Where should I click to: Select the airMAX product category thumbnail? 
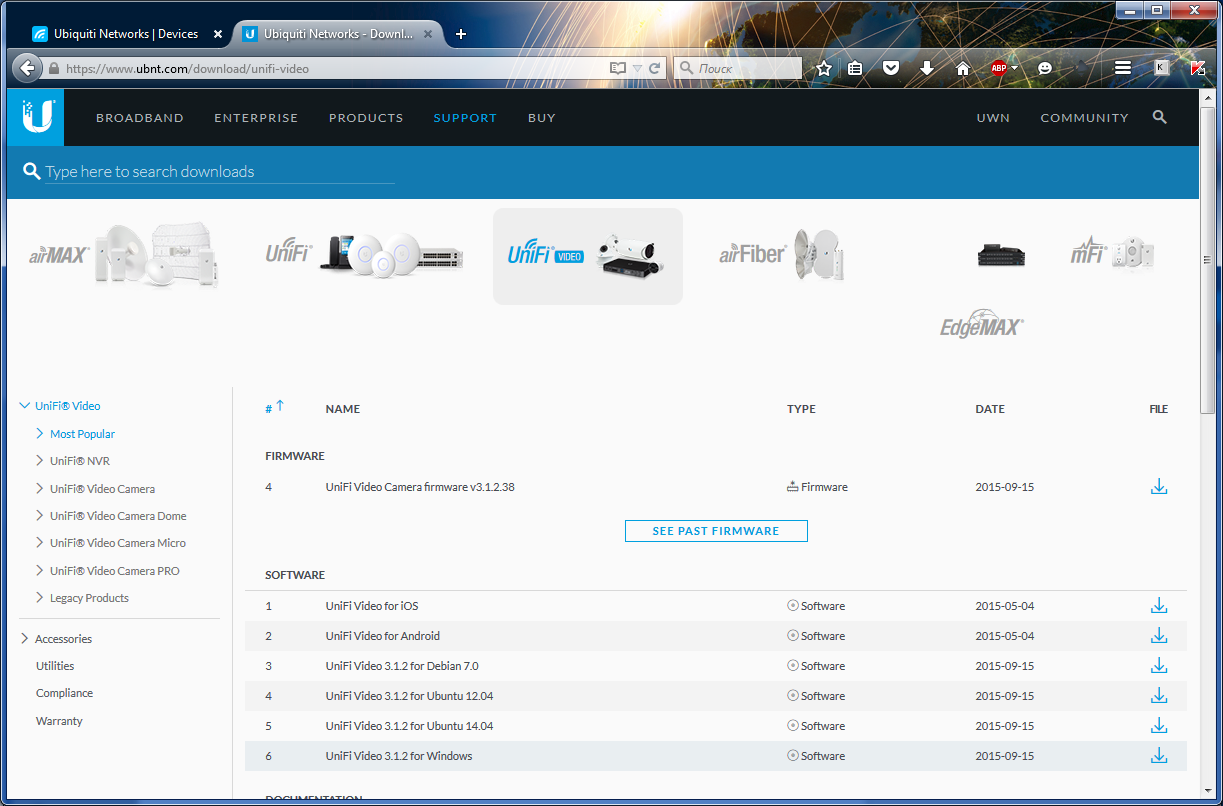pyautogui.click(x=124, y=255)
